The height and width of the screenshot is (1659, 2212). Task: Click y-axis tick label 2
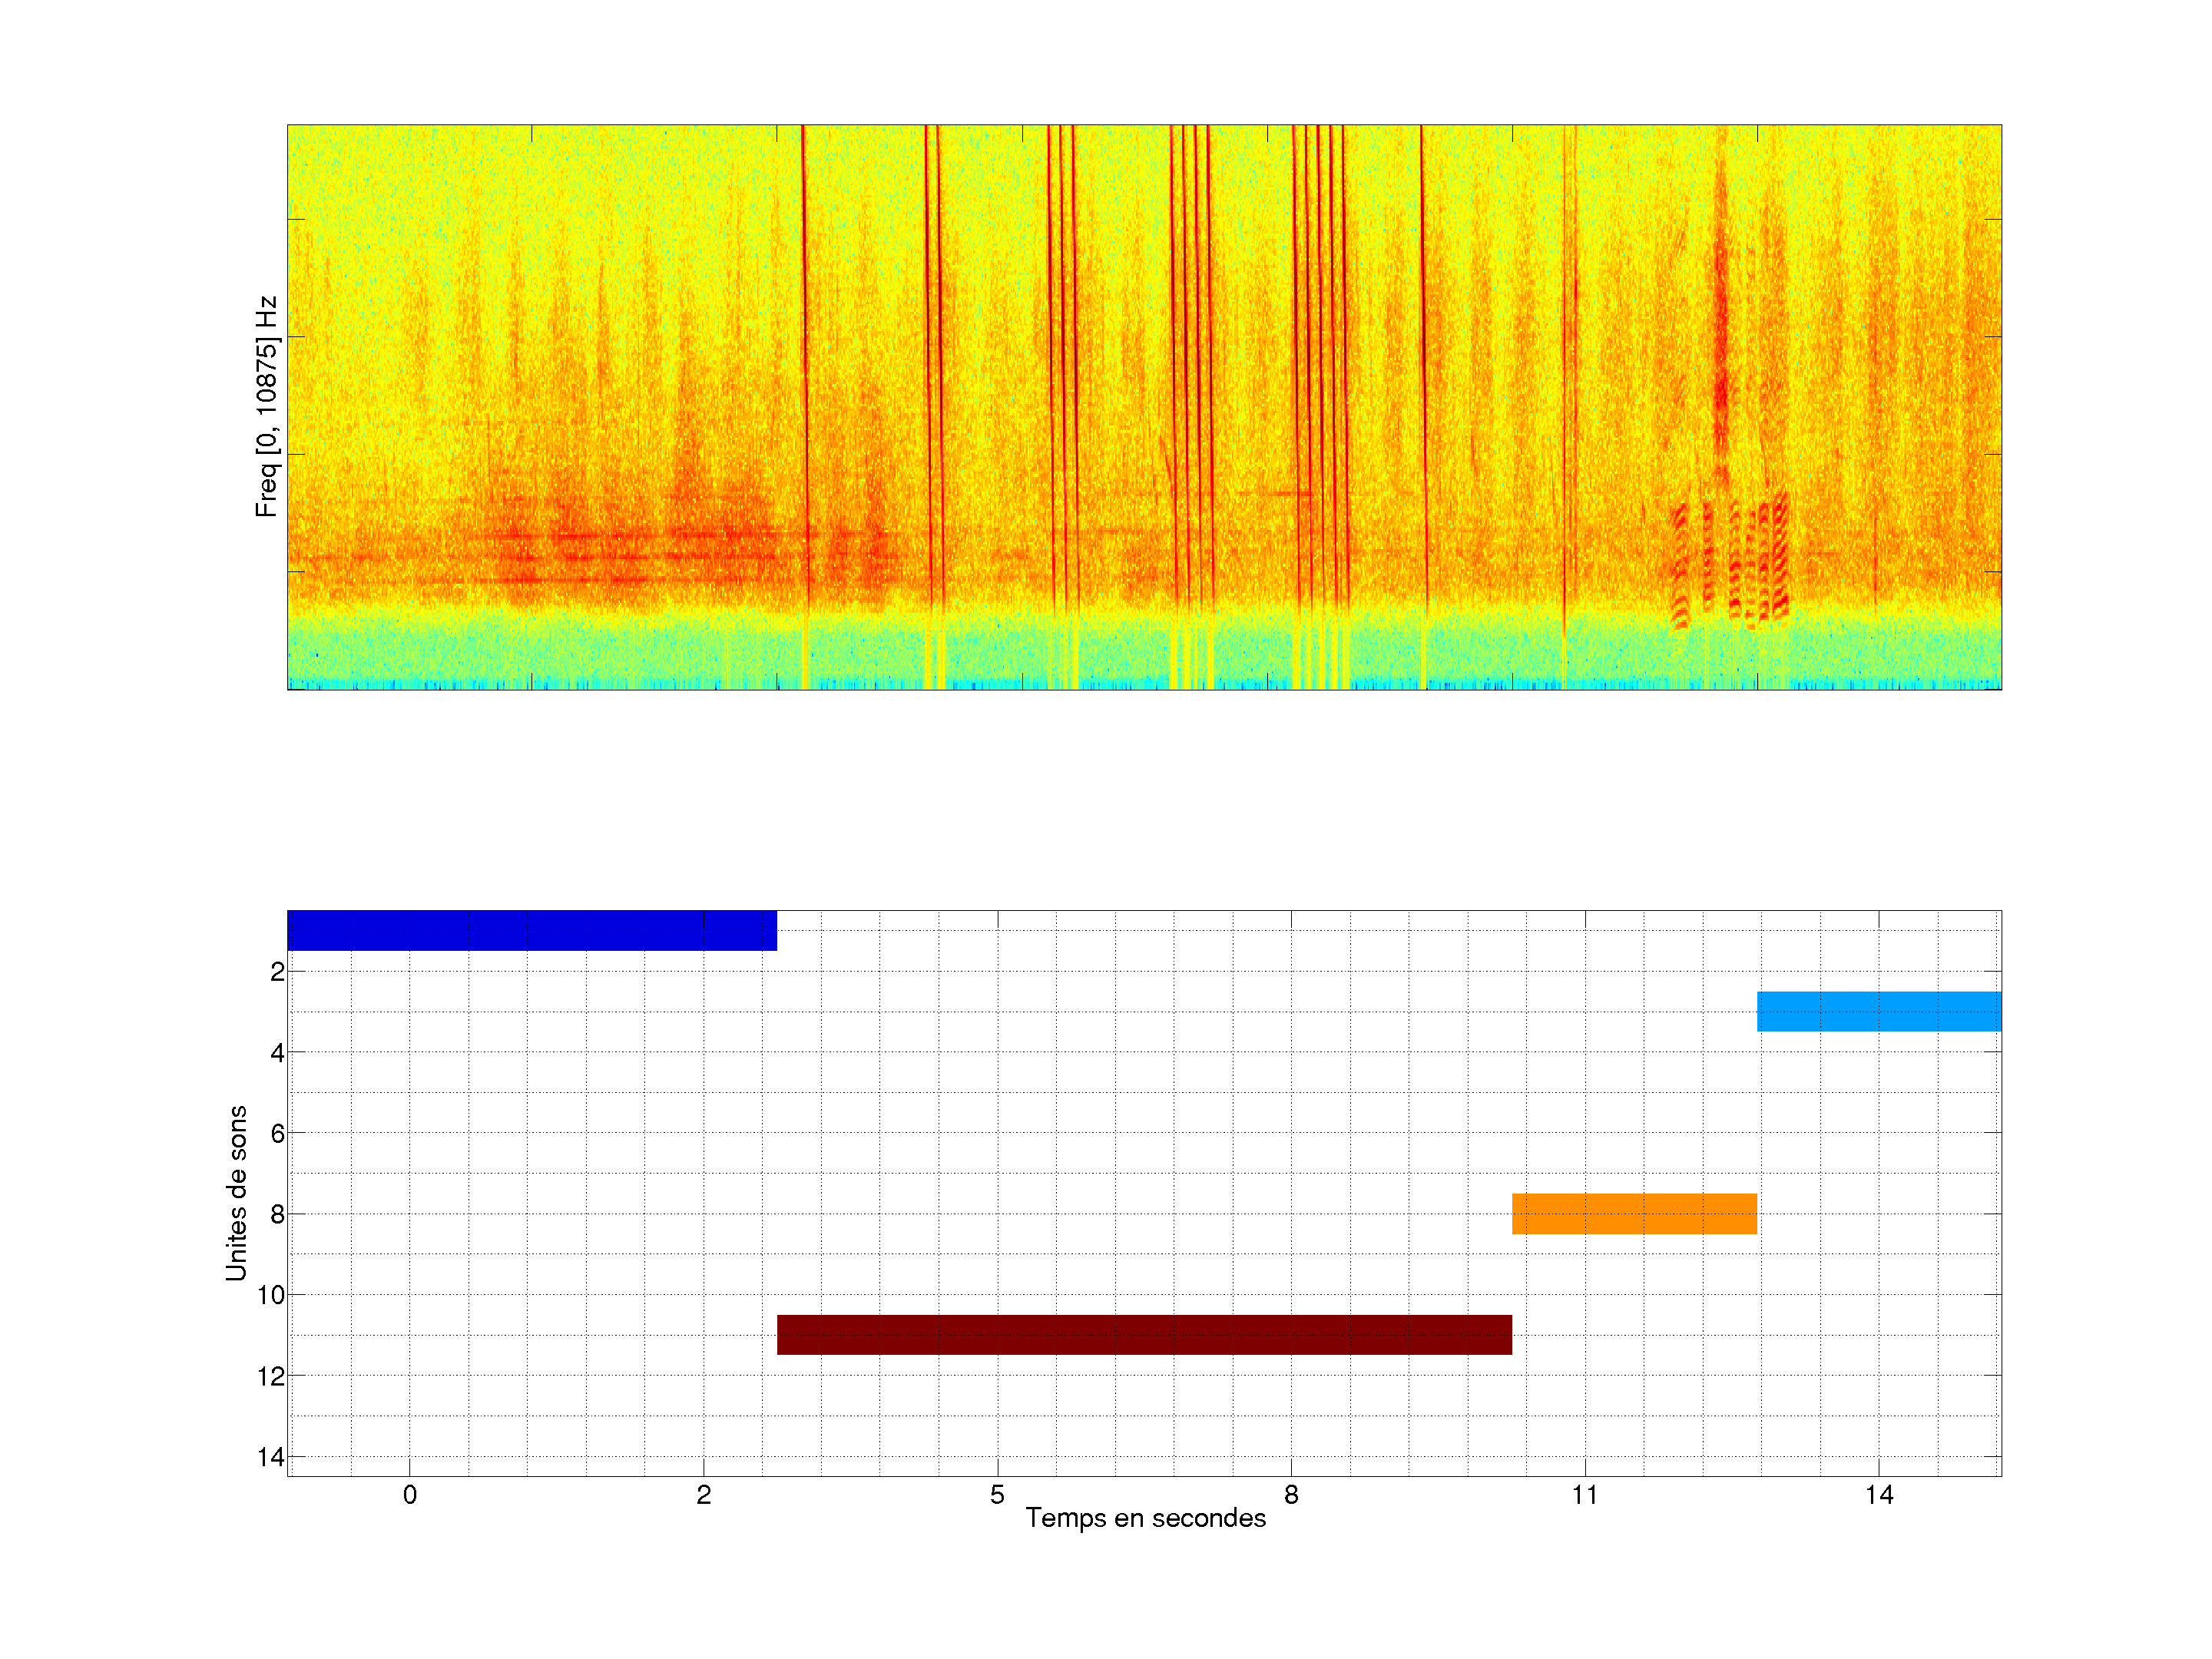click(277, 972)
